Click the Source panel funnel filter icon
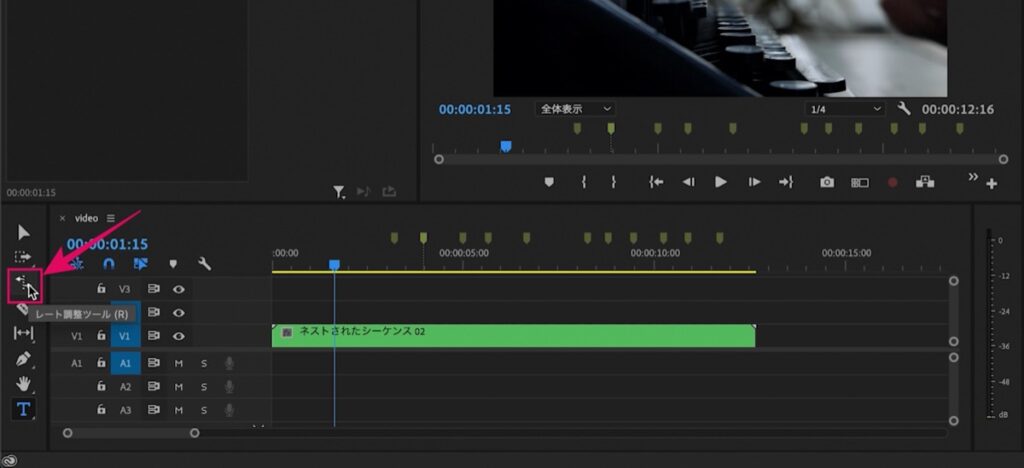Viewport: 1024px width, 468px height. coord(338,192)
